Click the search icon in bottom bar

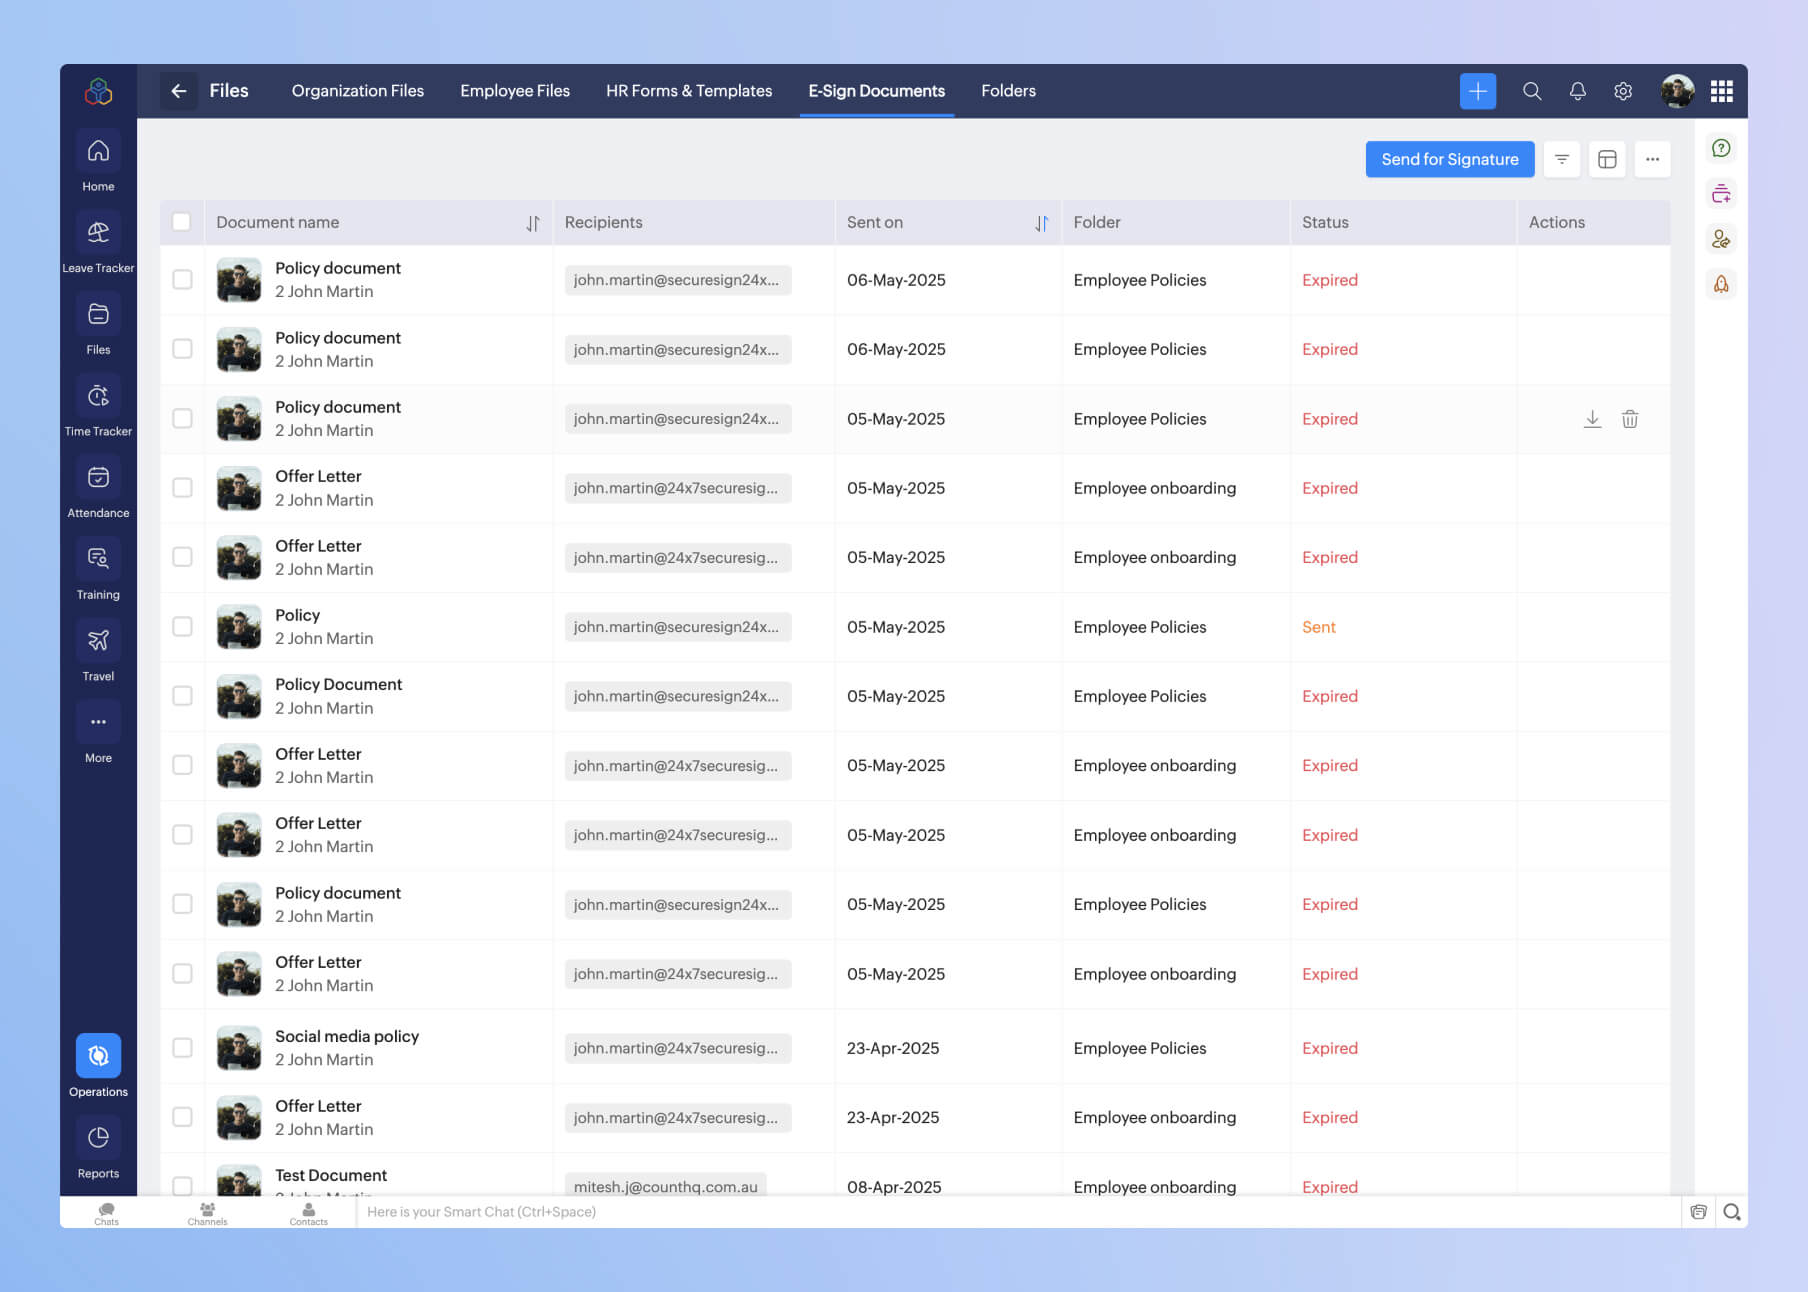point(1732,1212)
